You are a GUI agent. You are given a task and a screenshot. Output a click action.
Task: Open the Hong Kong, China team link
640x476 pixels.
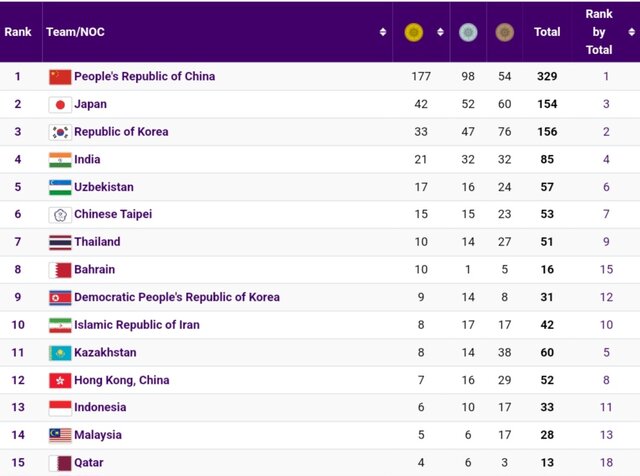(x=121, y=380)
